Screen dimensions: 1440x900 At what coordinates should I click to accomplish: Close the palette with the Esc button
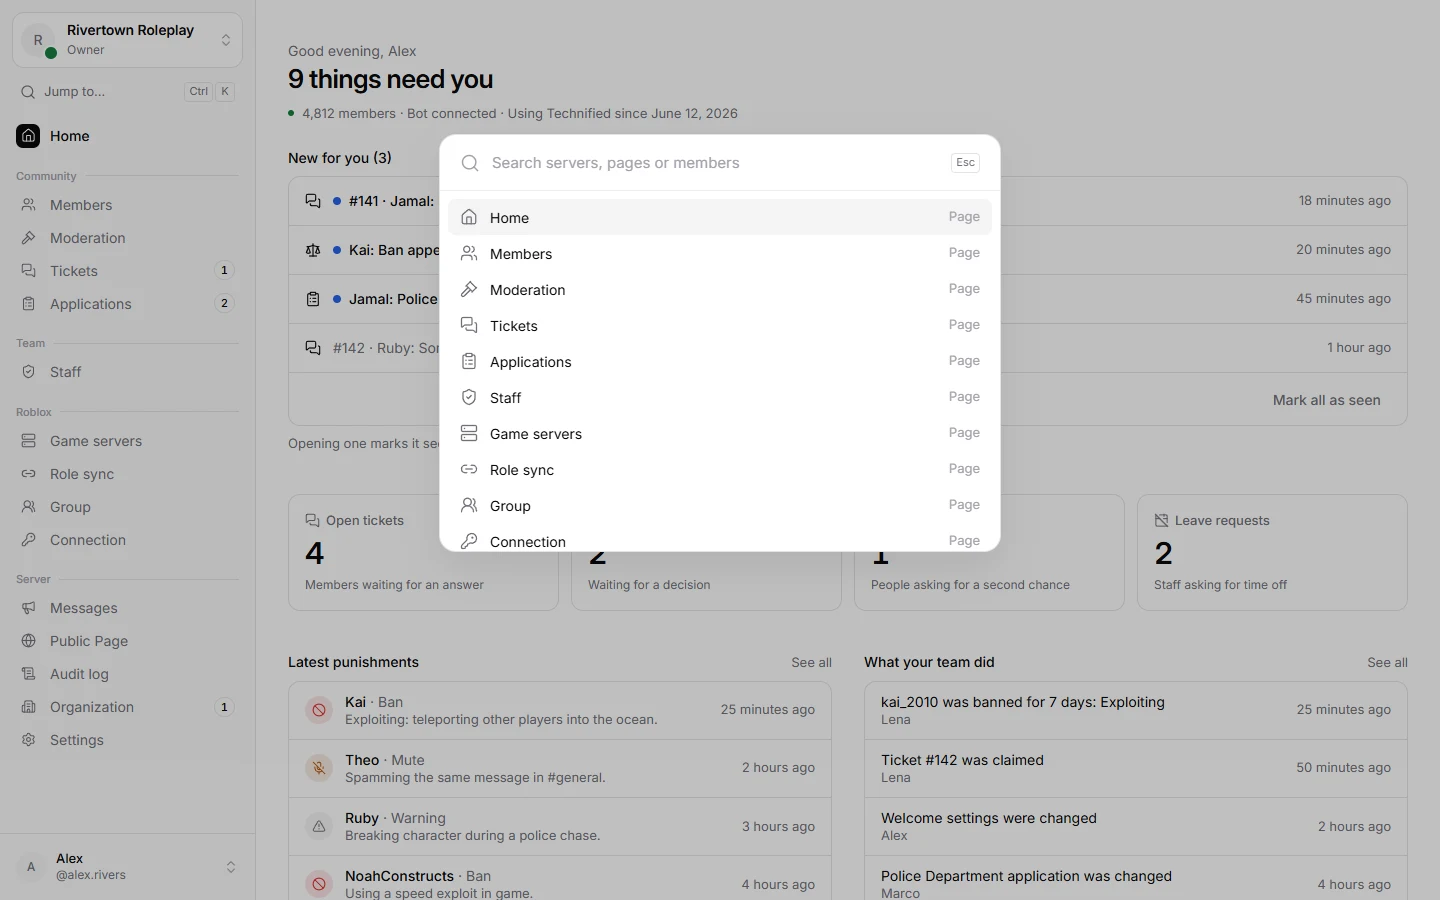965,163
